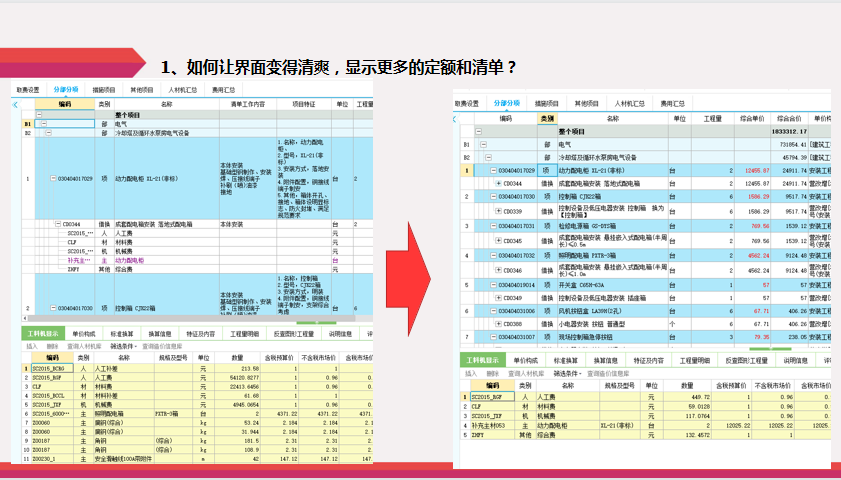Select 其他项目 tab in left screenshot
Image resolution: width=841 pixels, height=480 pixels.
click(142, 90)
